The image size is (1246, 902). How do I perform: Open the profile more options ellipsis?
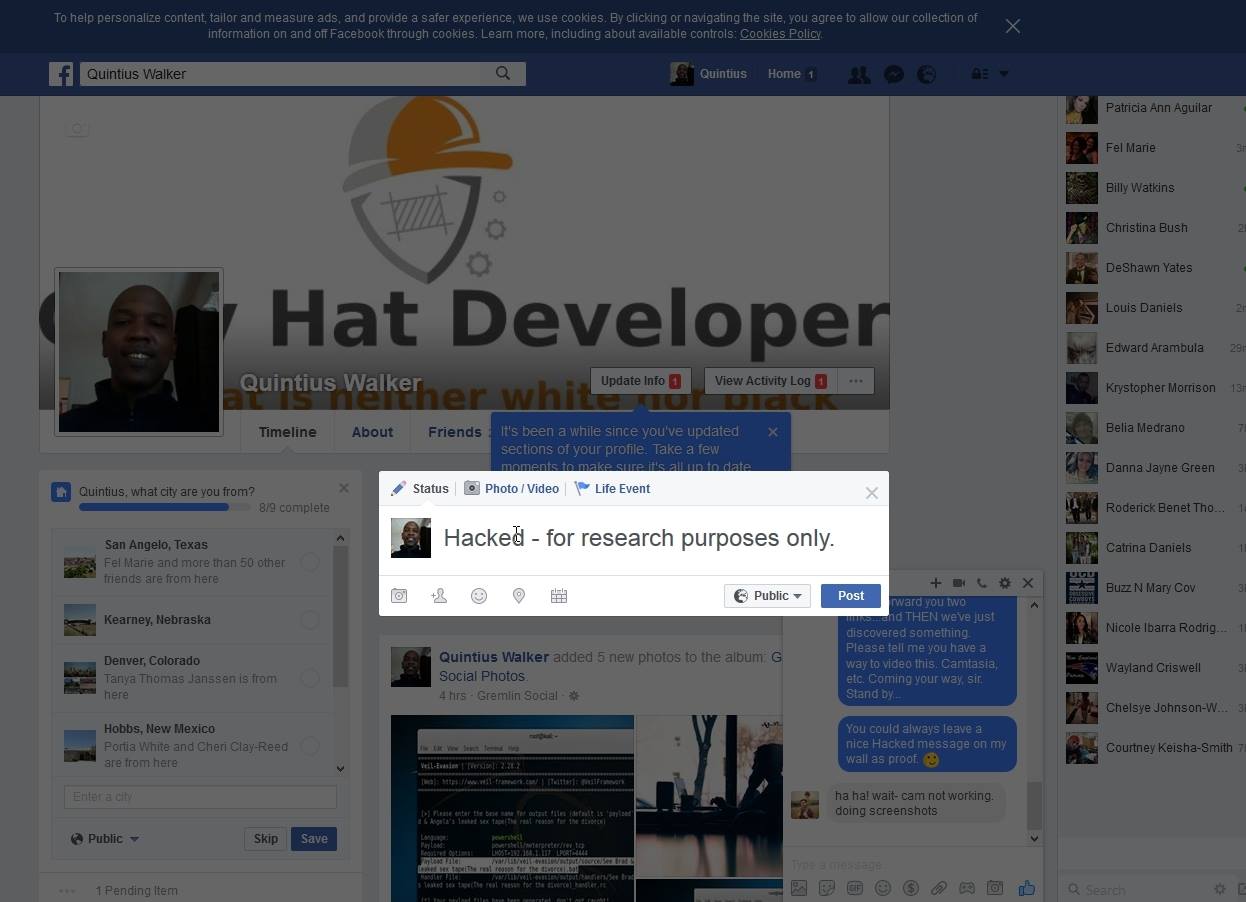[856, 381]
